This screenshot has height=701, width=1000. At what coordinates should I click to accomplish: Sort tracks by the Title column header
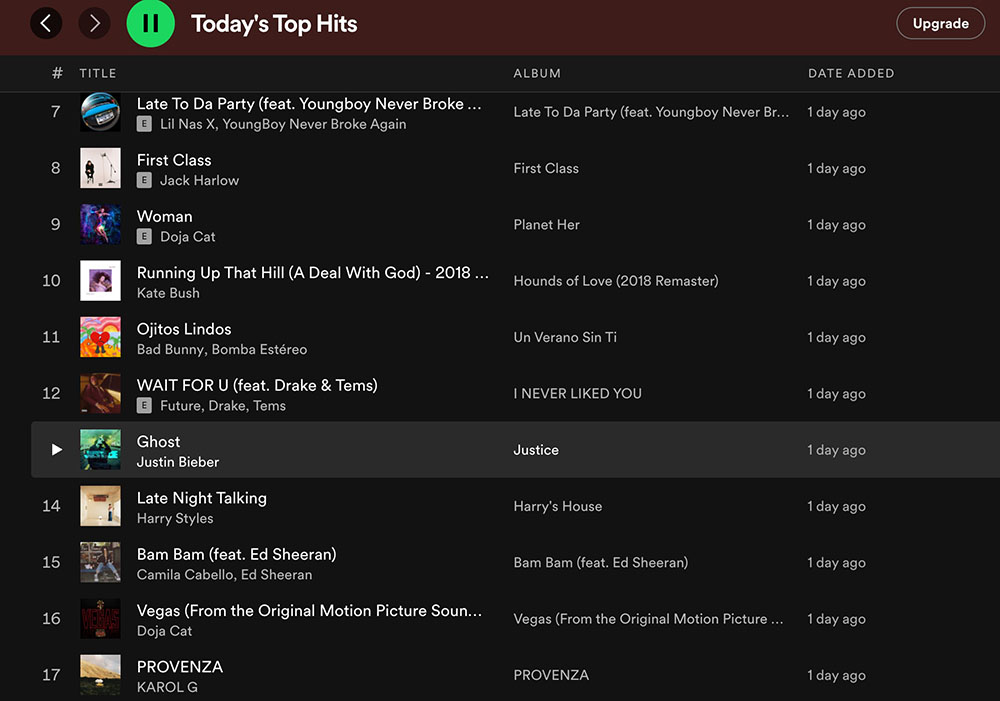(x=98, y=73)
